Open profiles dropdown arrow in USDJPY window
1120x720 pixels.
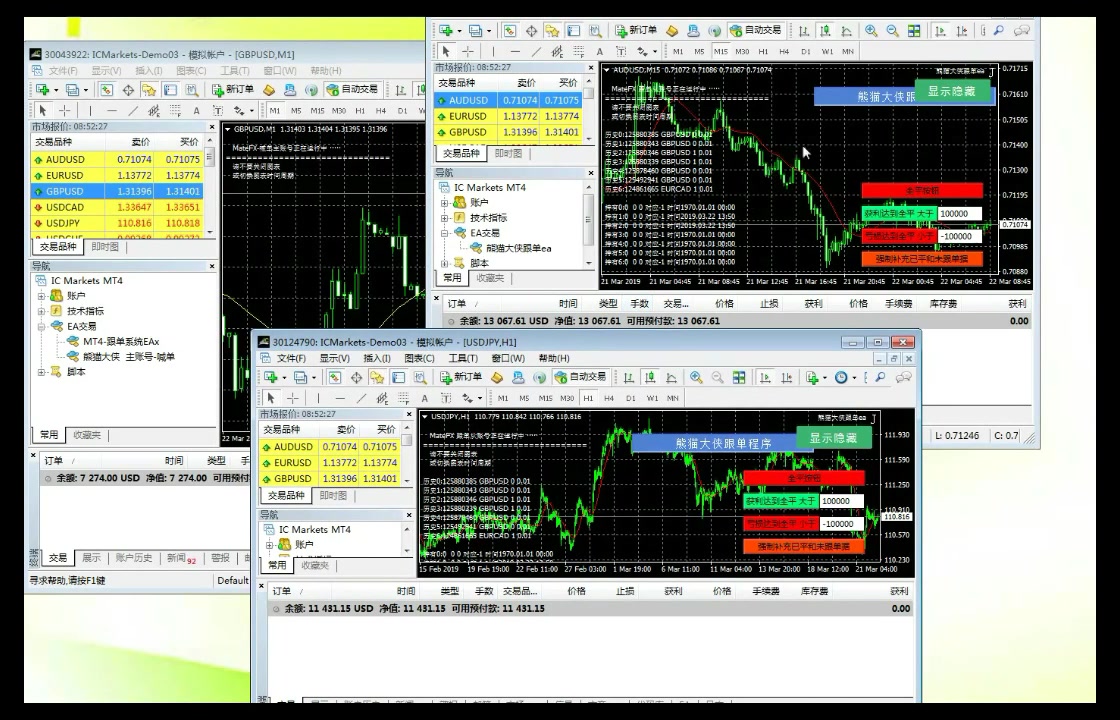[314, 377]
